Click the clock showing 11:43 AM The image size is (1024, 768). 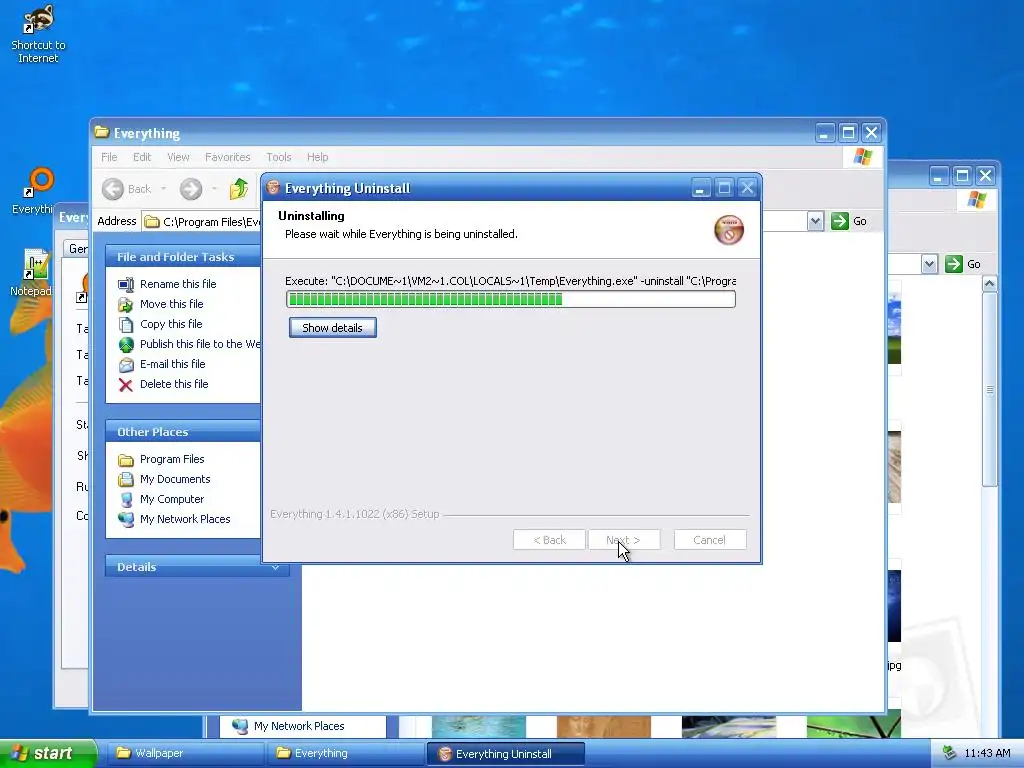pos(987,754)
